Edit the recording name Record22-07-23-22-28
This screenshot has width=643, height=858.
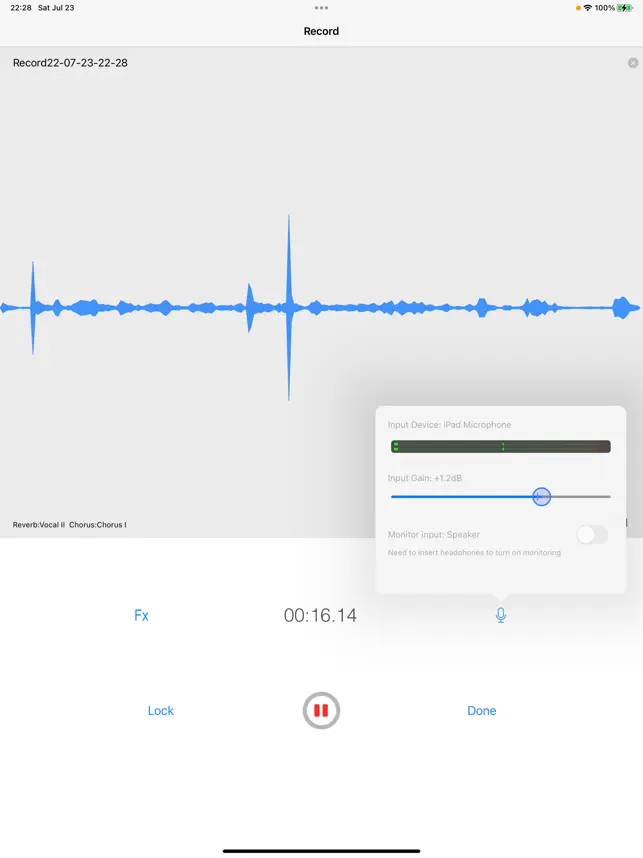[70, 63]
